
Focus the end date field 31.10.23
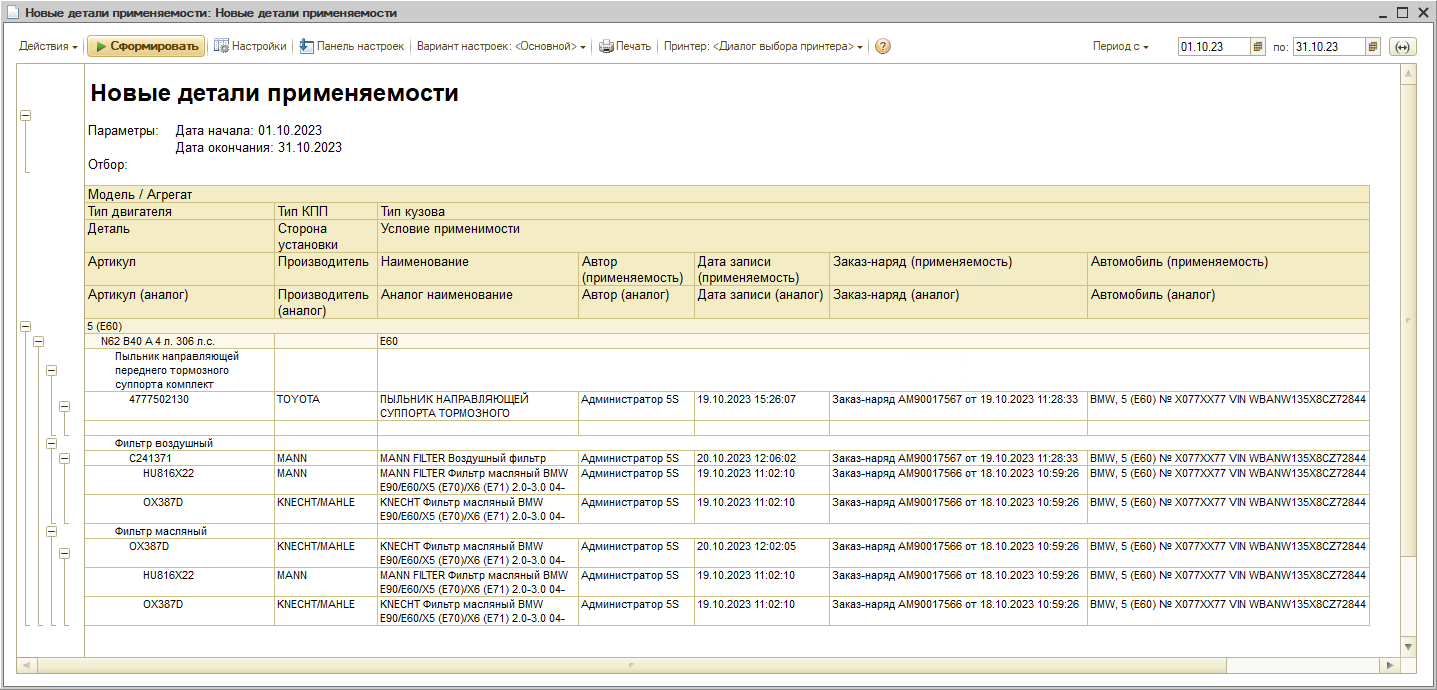[1329, 46]
